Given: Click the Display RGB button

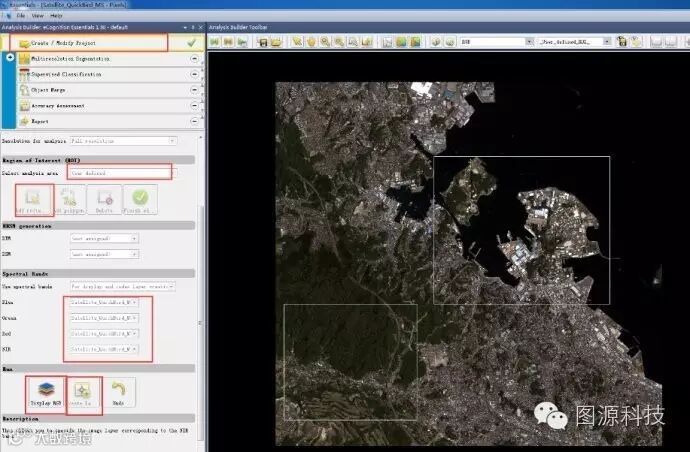Looking at the screenshot, I should 46,393.
